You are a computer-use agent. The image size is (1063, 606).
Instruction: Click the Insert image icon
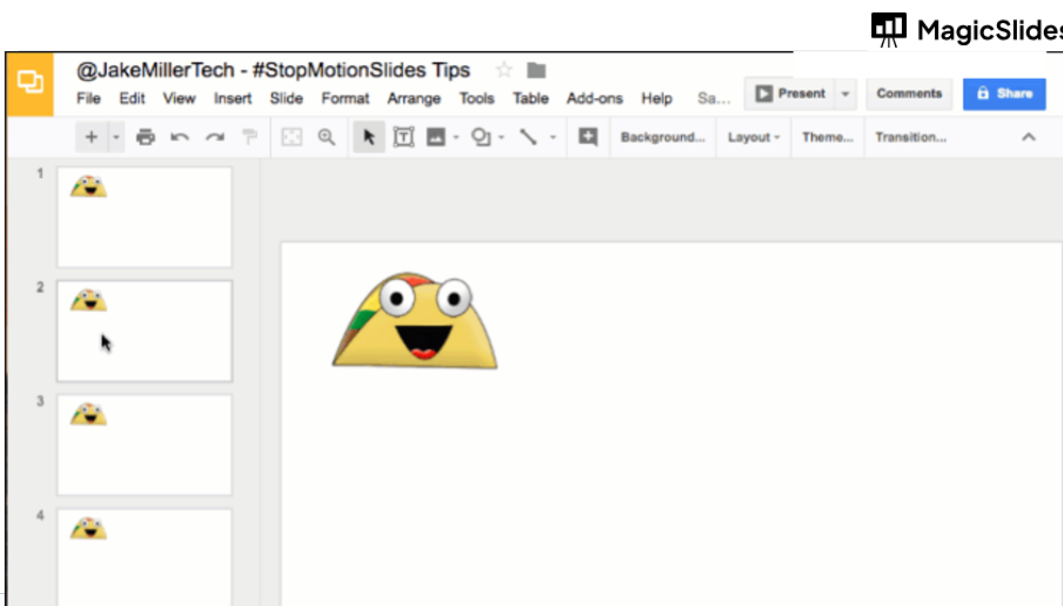[x=436, y=137]
